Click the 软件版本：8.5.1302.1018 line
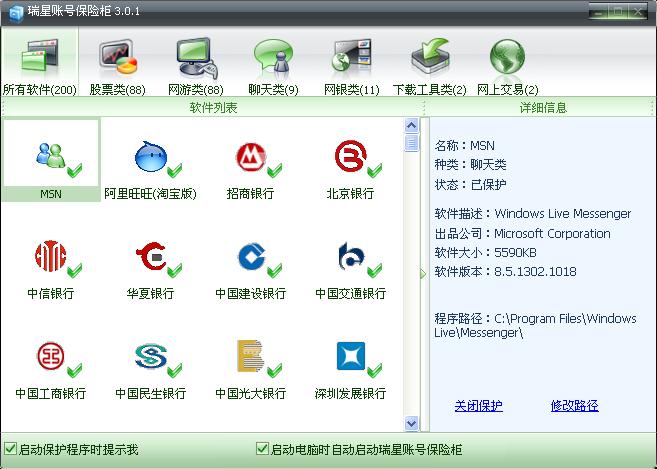Image resolution: width=657 pixels, height=469 pixels. 505,272
